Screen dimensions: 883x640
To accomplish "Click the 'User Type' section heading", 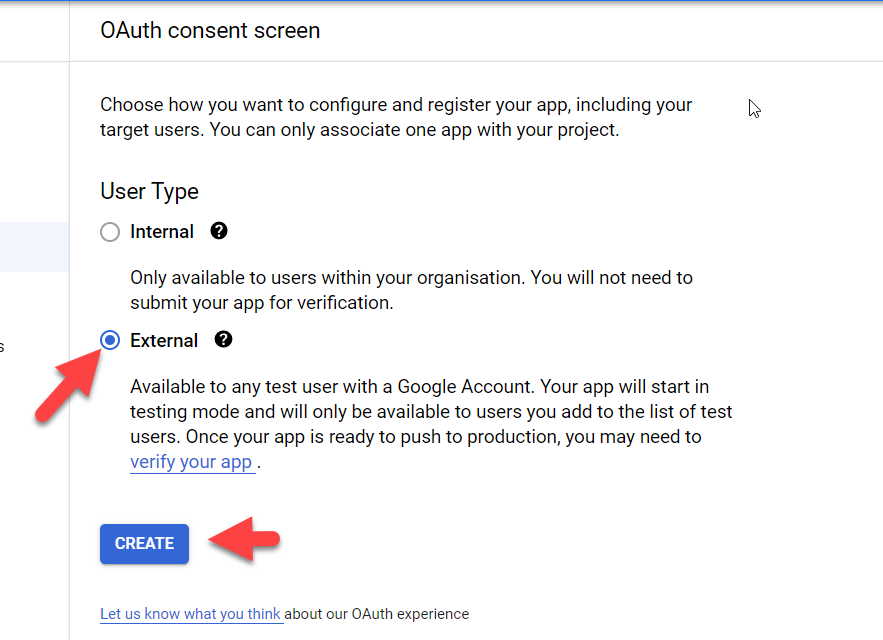I will pyautogui.click(x=149, y=192).
